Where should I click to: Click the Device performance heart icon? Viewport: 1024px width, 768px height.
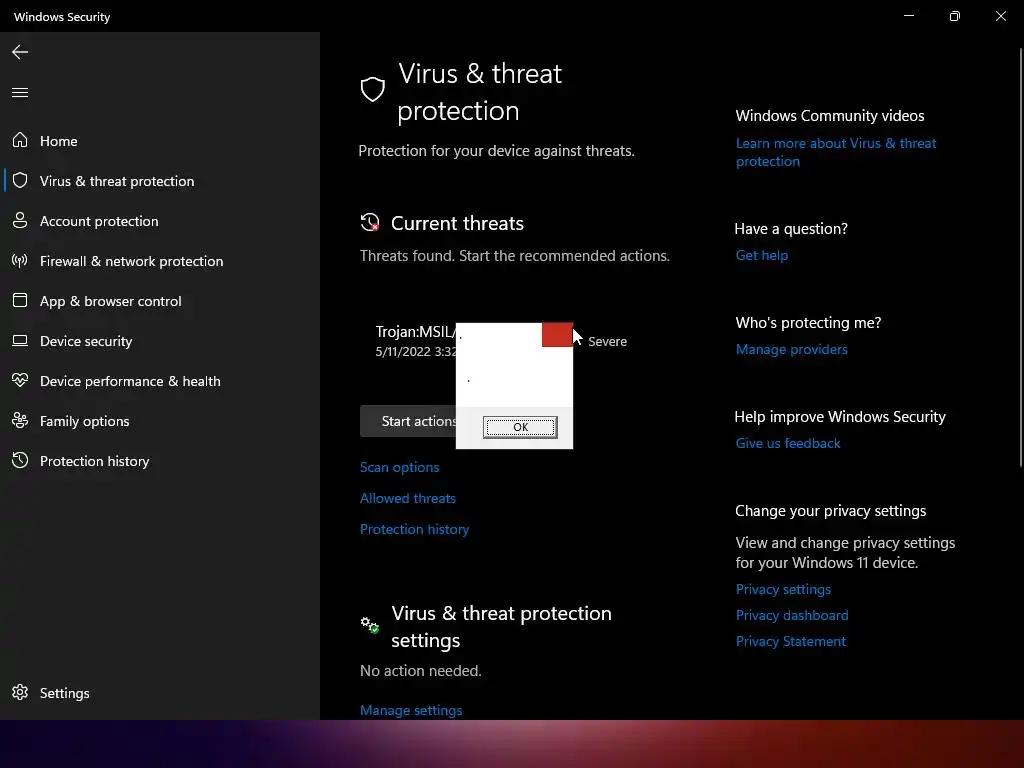20,381
